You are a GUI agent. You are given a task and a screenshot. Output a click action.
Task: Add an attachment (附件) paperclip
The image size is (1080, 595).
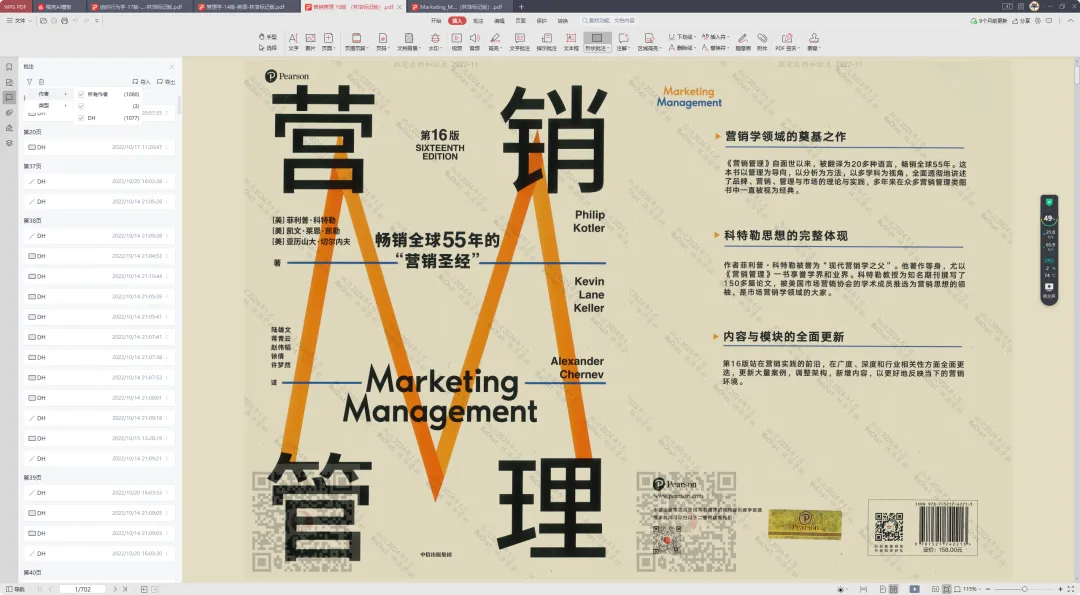[x=762, y=42]
